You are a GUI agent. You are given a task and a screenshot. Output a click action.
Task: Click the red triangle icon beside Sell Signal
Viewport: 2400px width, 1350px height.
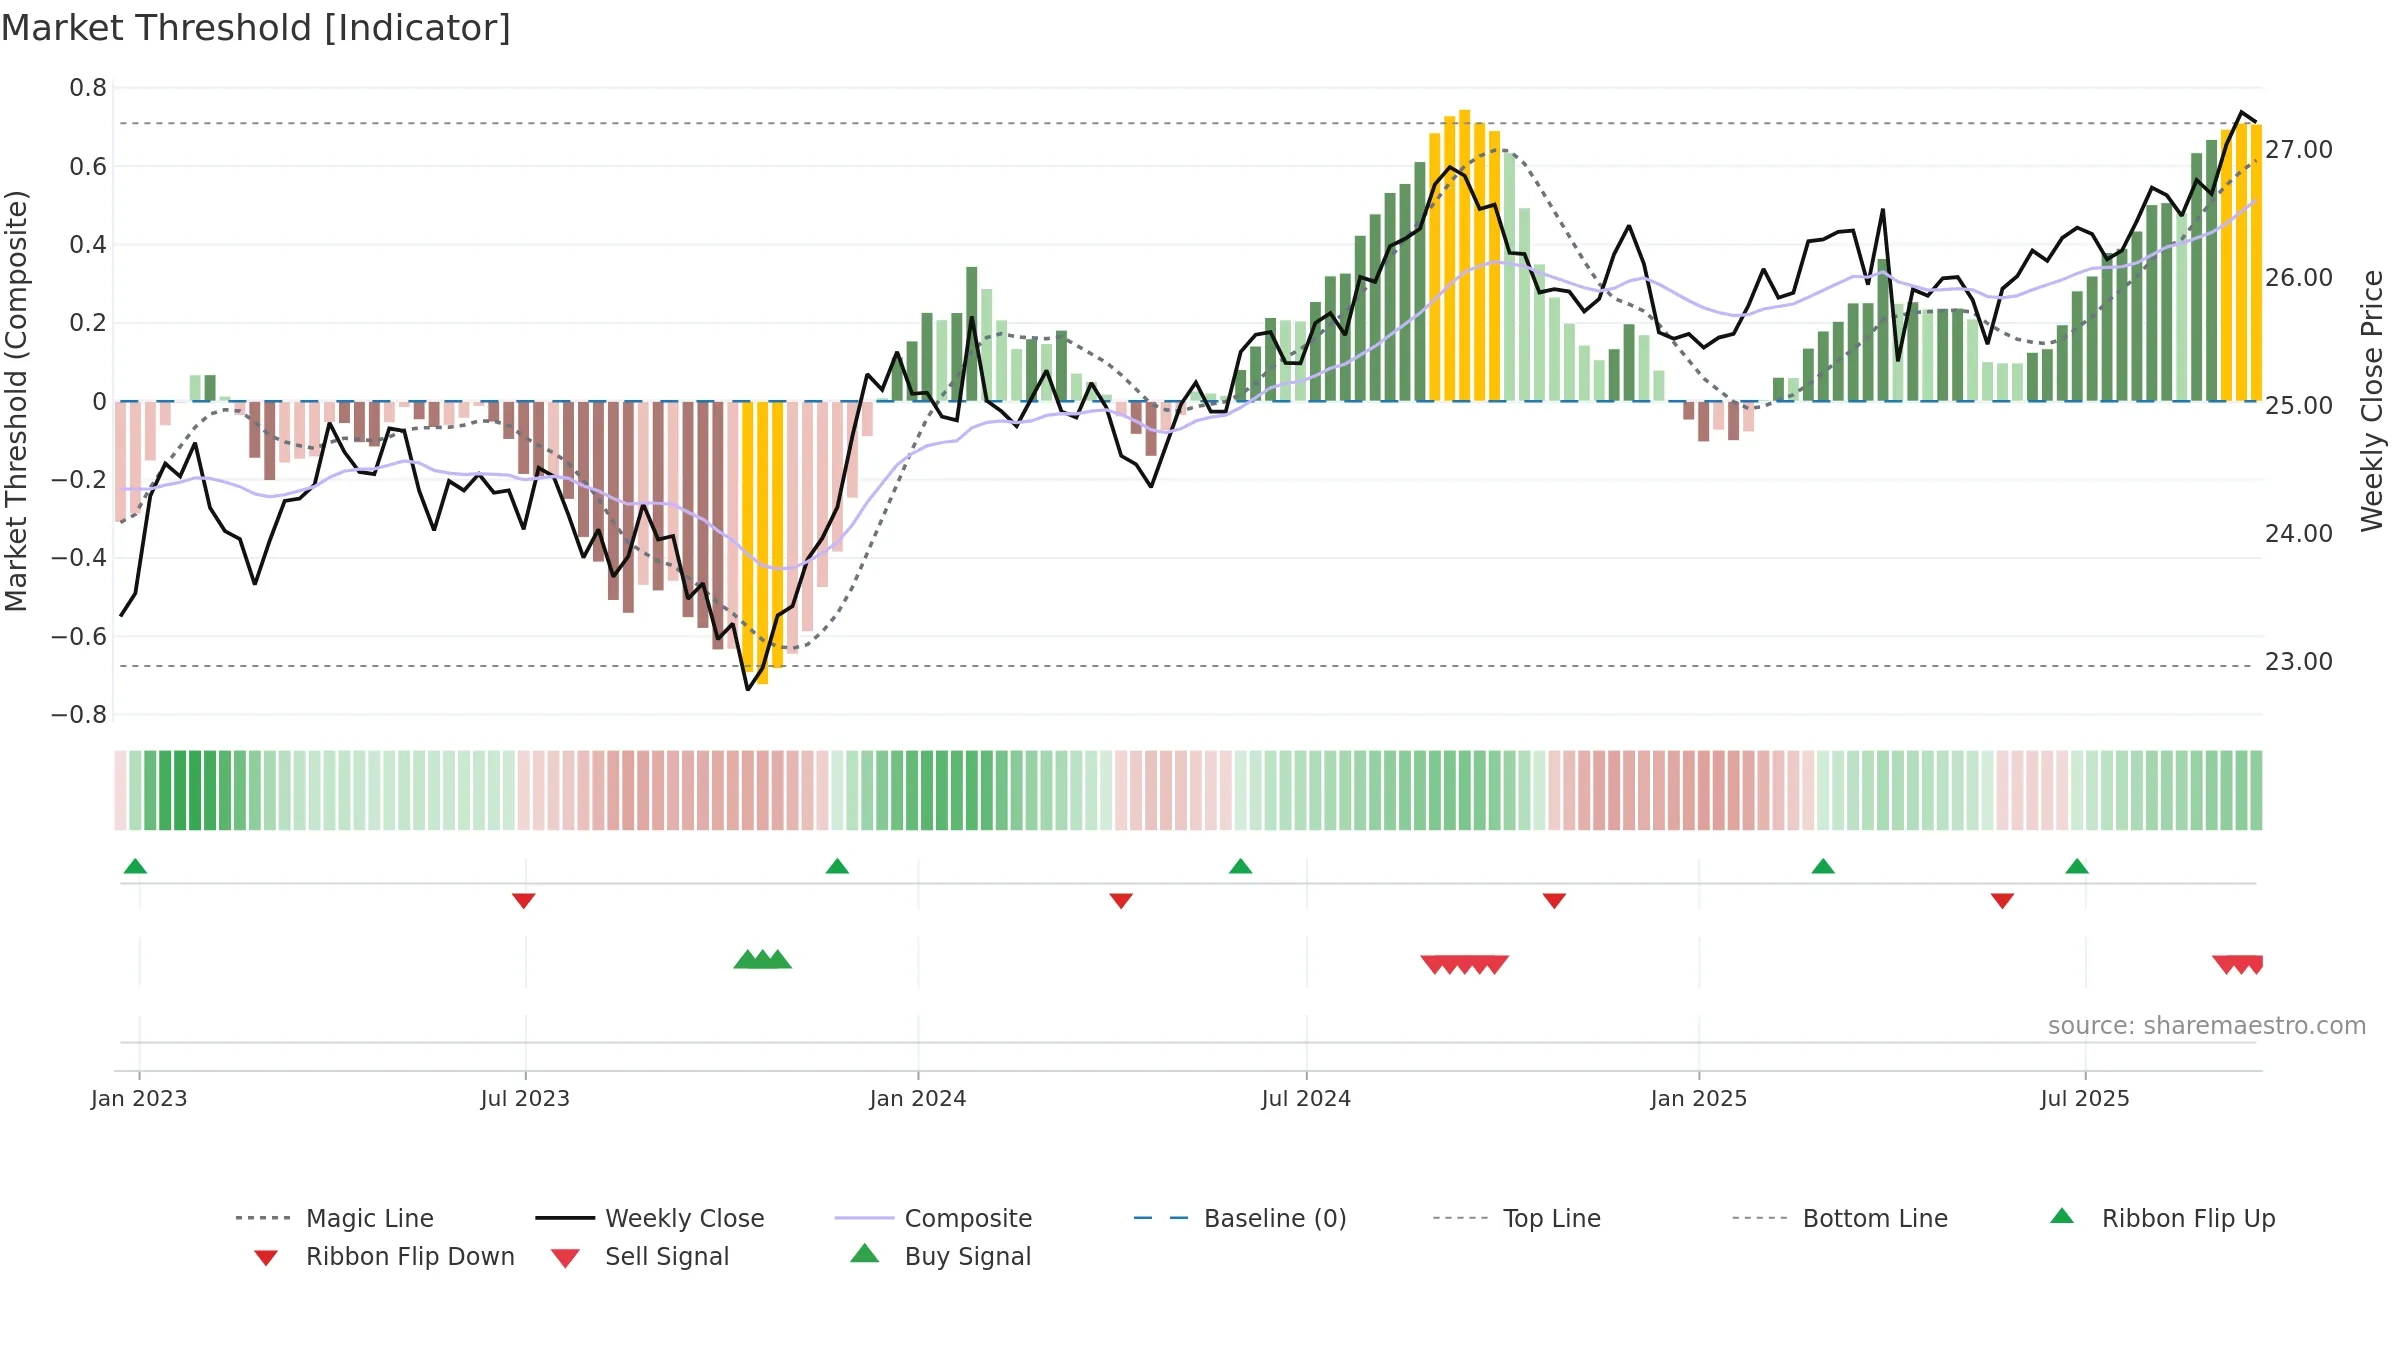pos(565,1258)
